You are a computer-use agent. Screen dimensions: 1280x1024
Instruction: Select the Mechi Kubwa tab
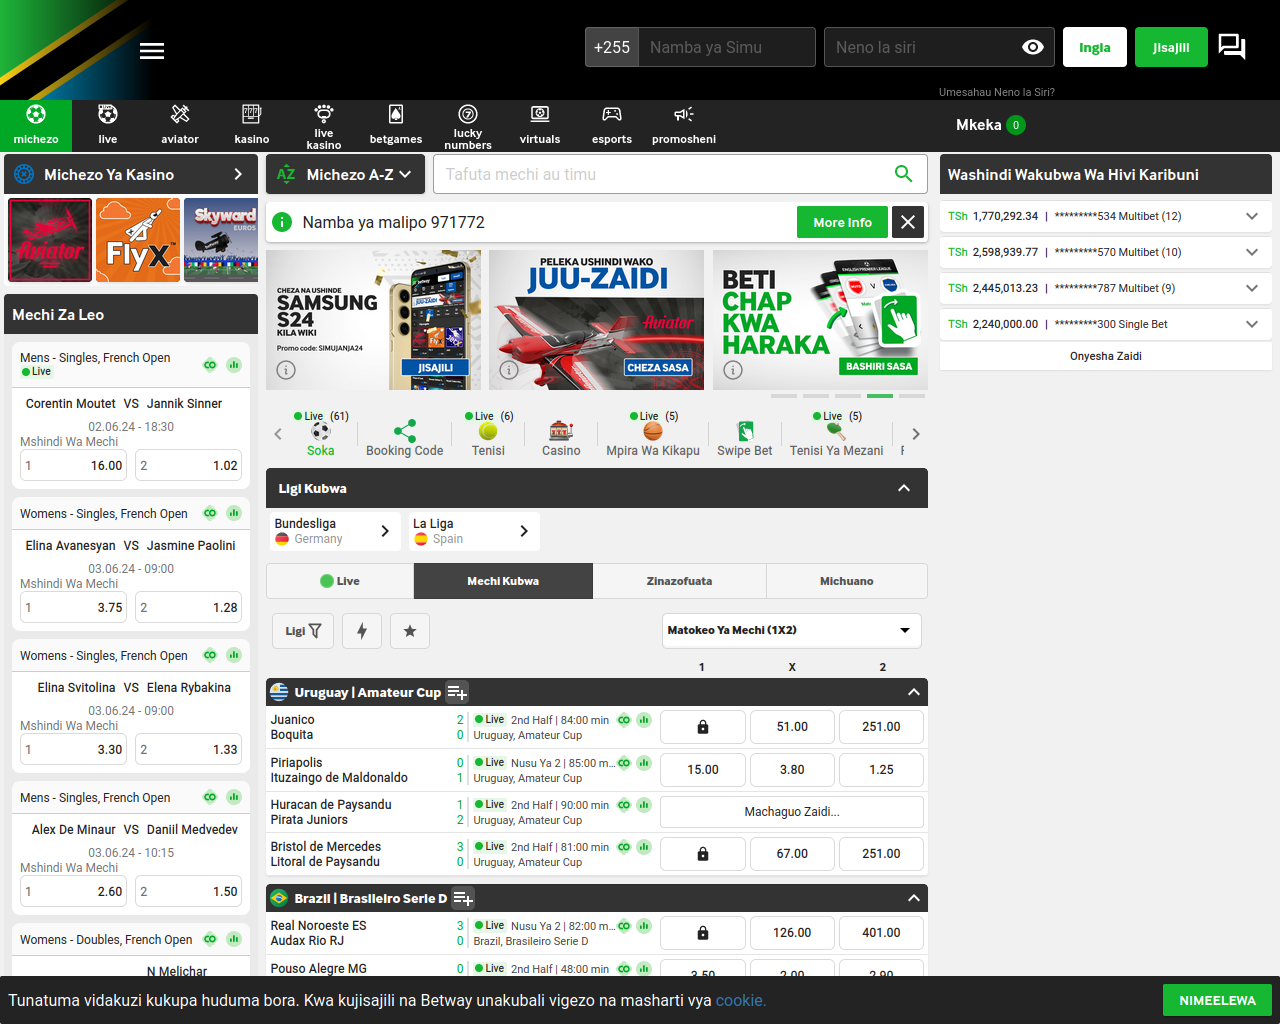coord(503,581)
